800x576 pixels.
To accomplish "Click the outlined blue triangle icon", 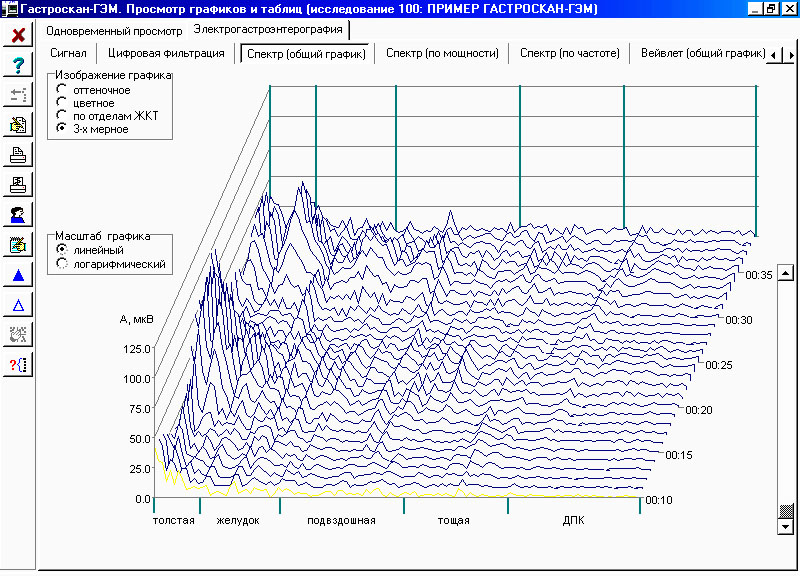I will pos(18,305).
